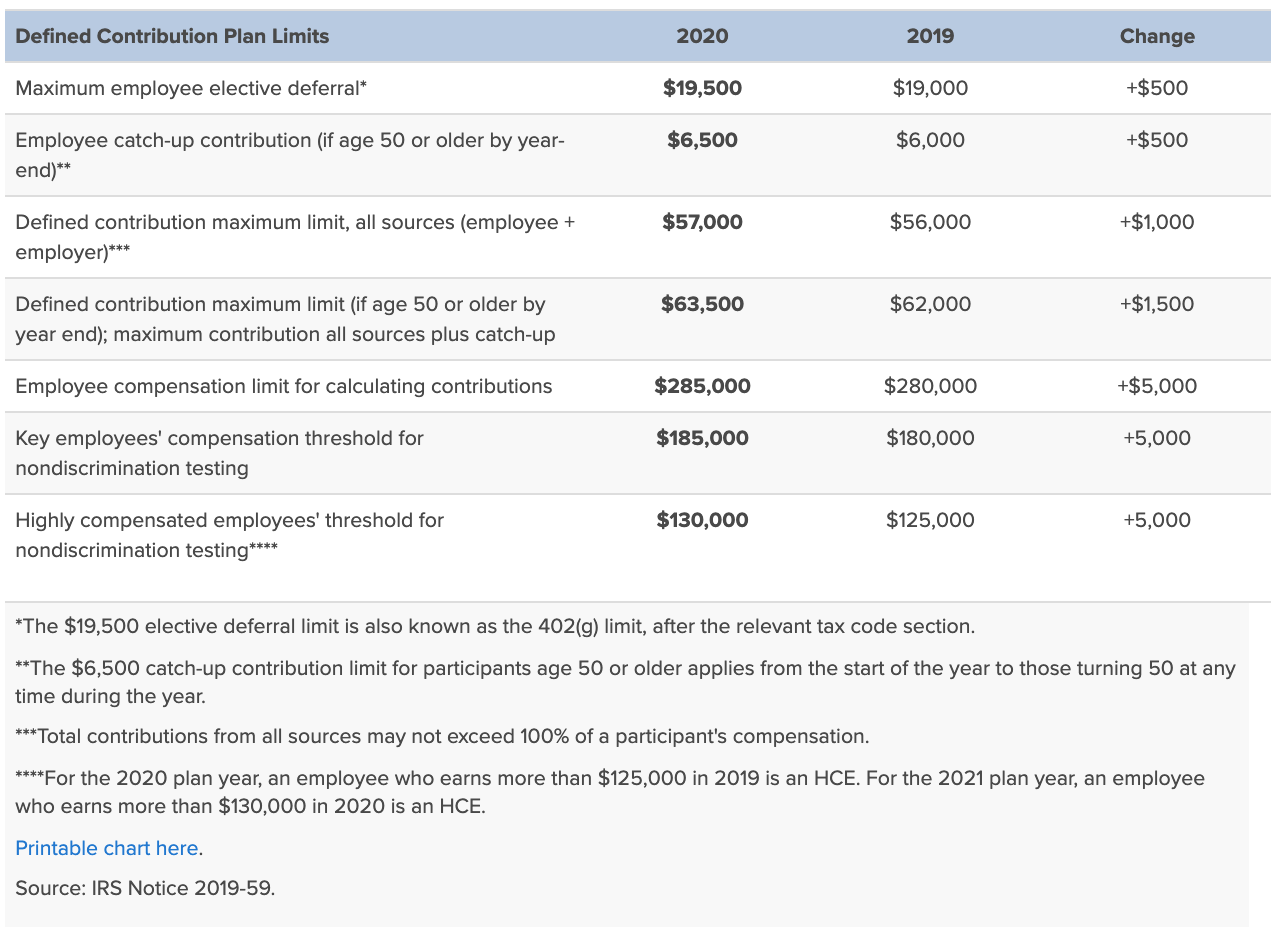
Task: Select the bold $19,500 table cell
Action: (702, 88)
